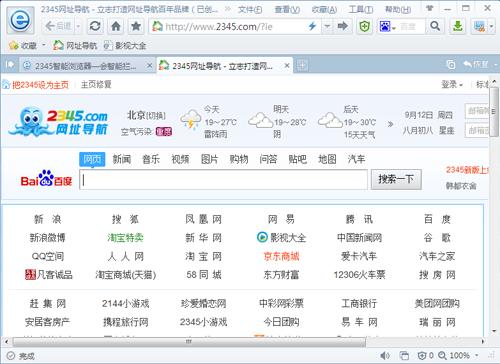Click the 2345 browser logo icon
The width and height of the screenshot is (500, 364).
tap(21, 20)
